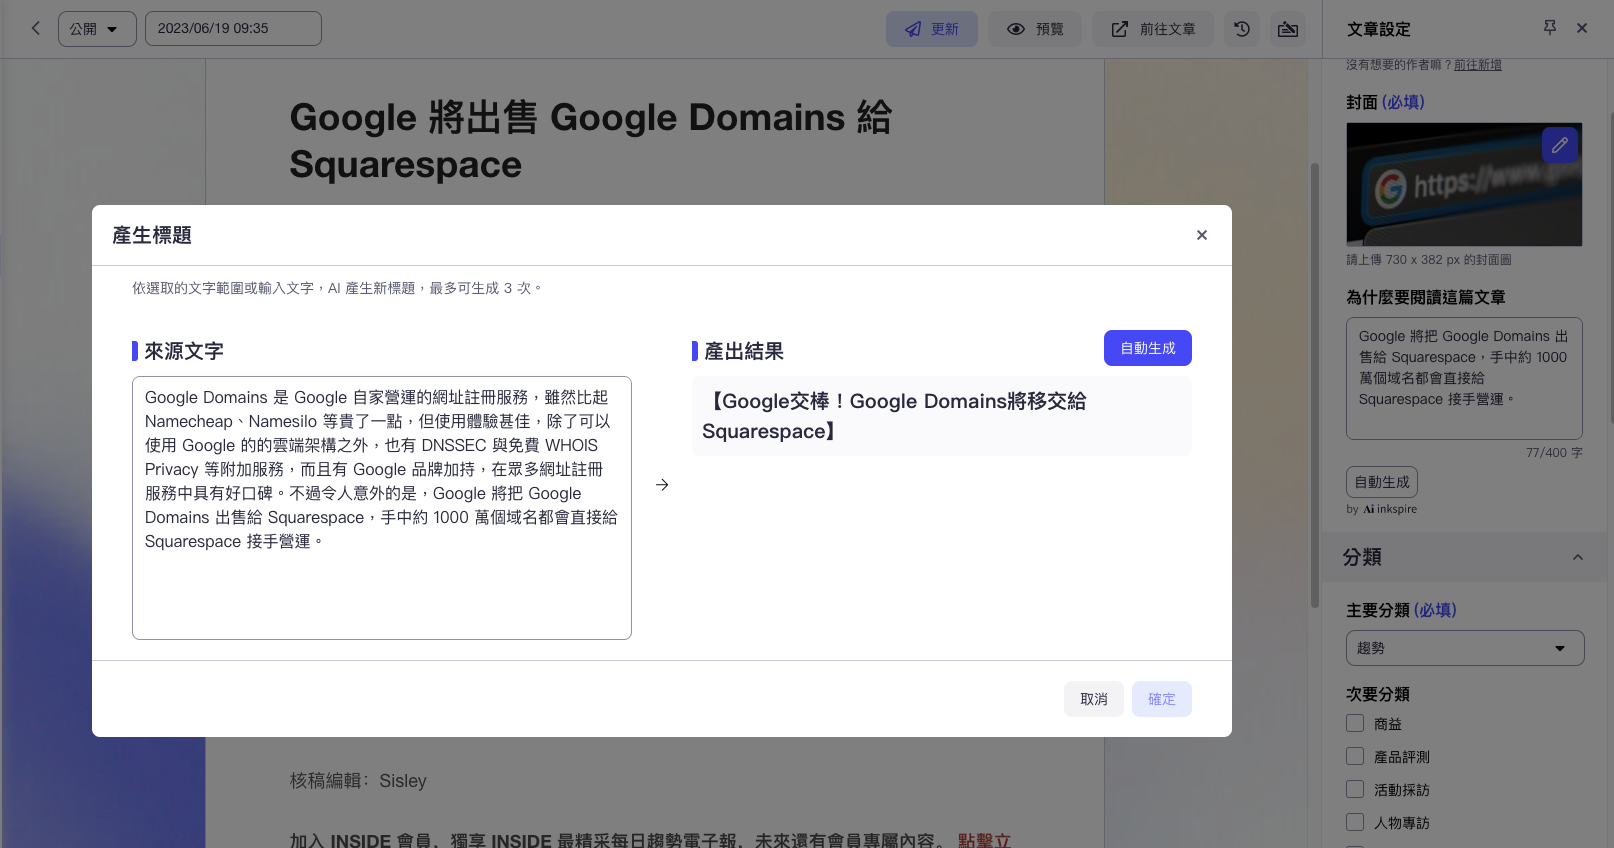Click the 預覽 preview button
Viewport: 1614px width, 848px height.
click(1035, 29)
